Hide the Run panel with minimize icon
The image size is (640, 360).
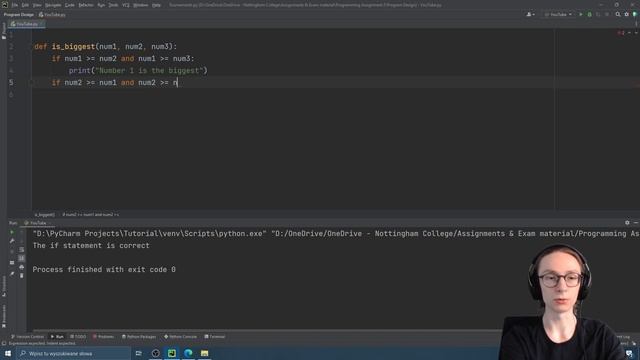[636, 222]
